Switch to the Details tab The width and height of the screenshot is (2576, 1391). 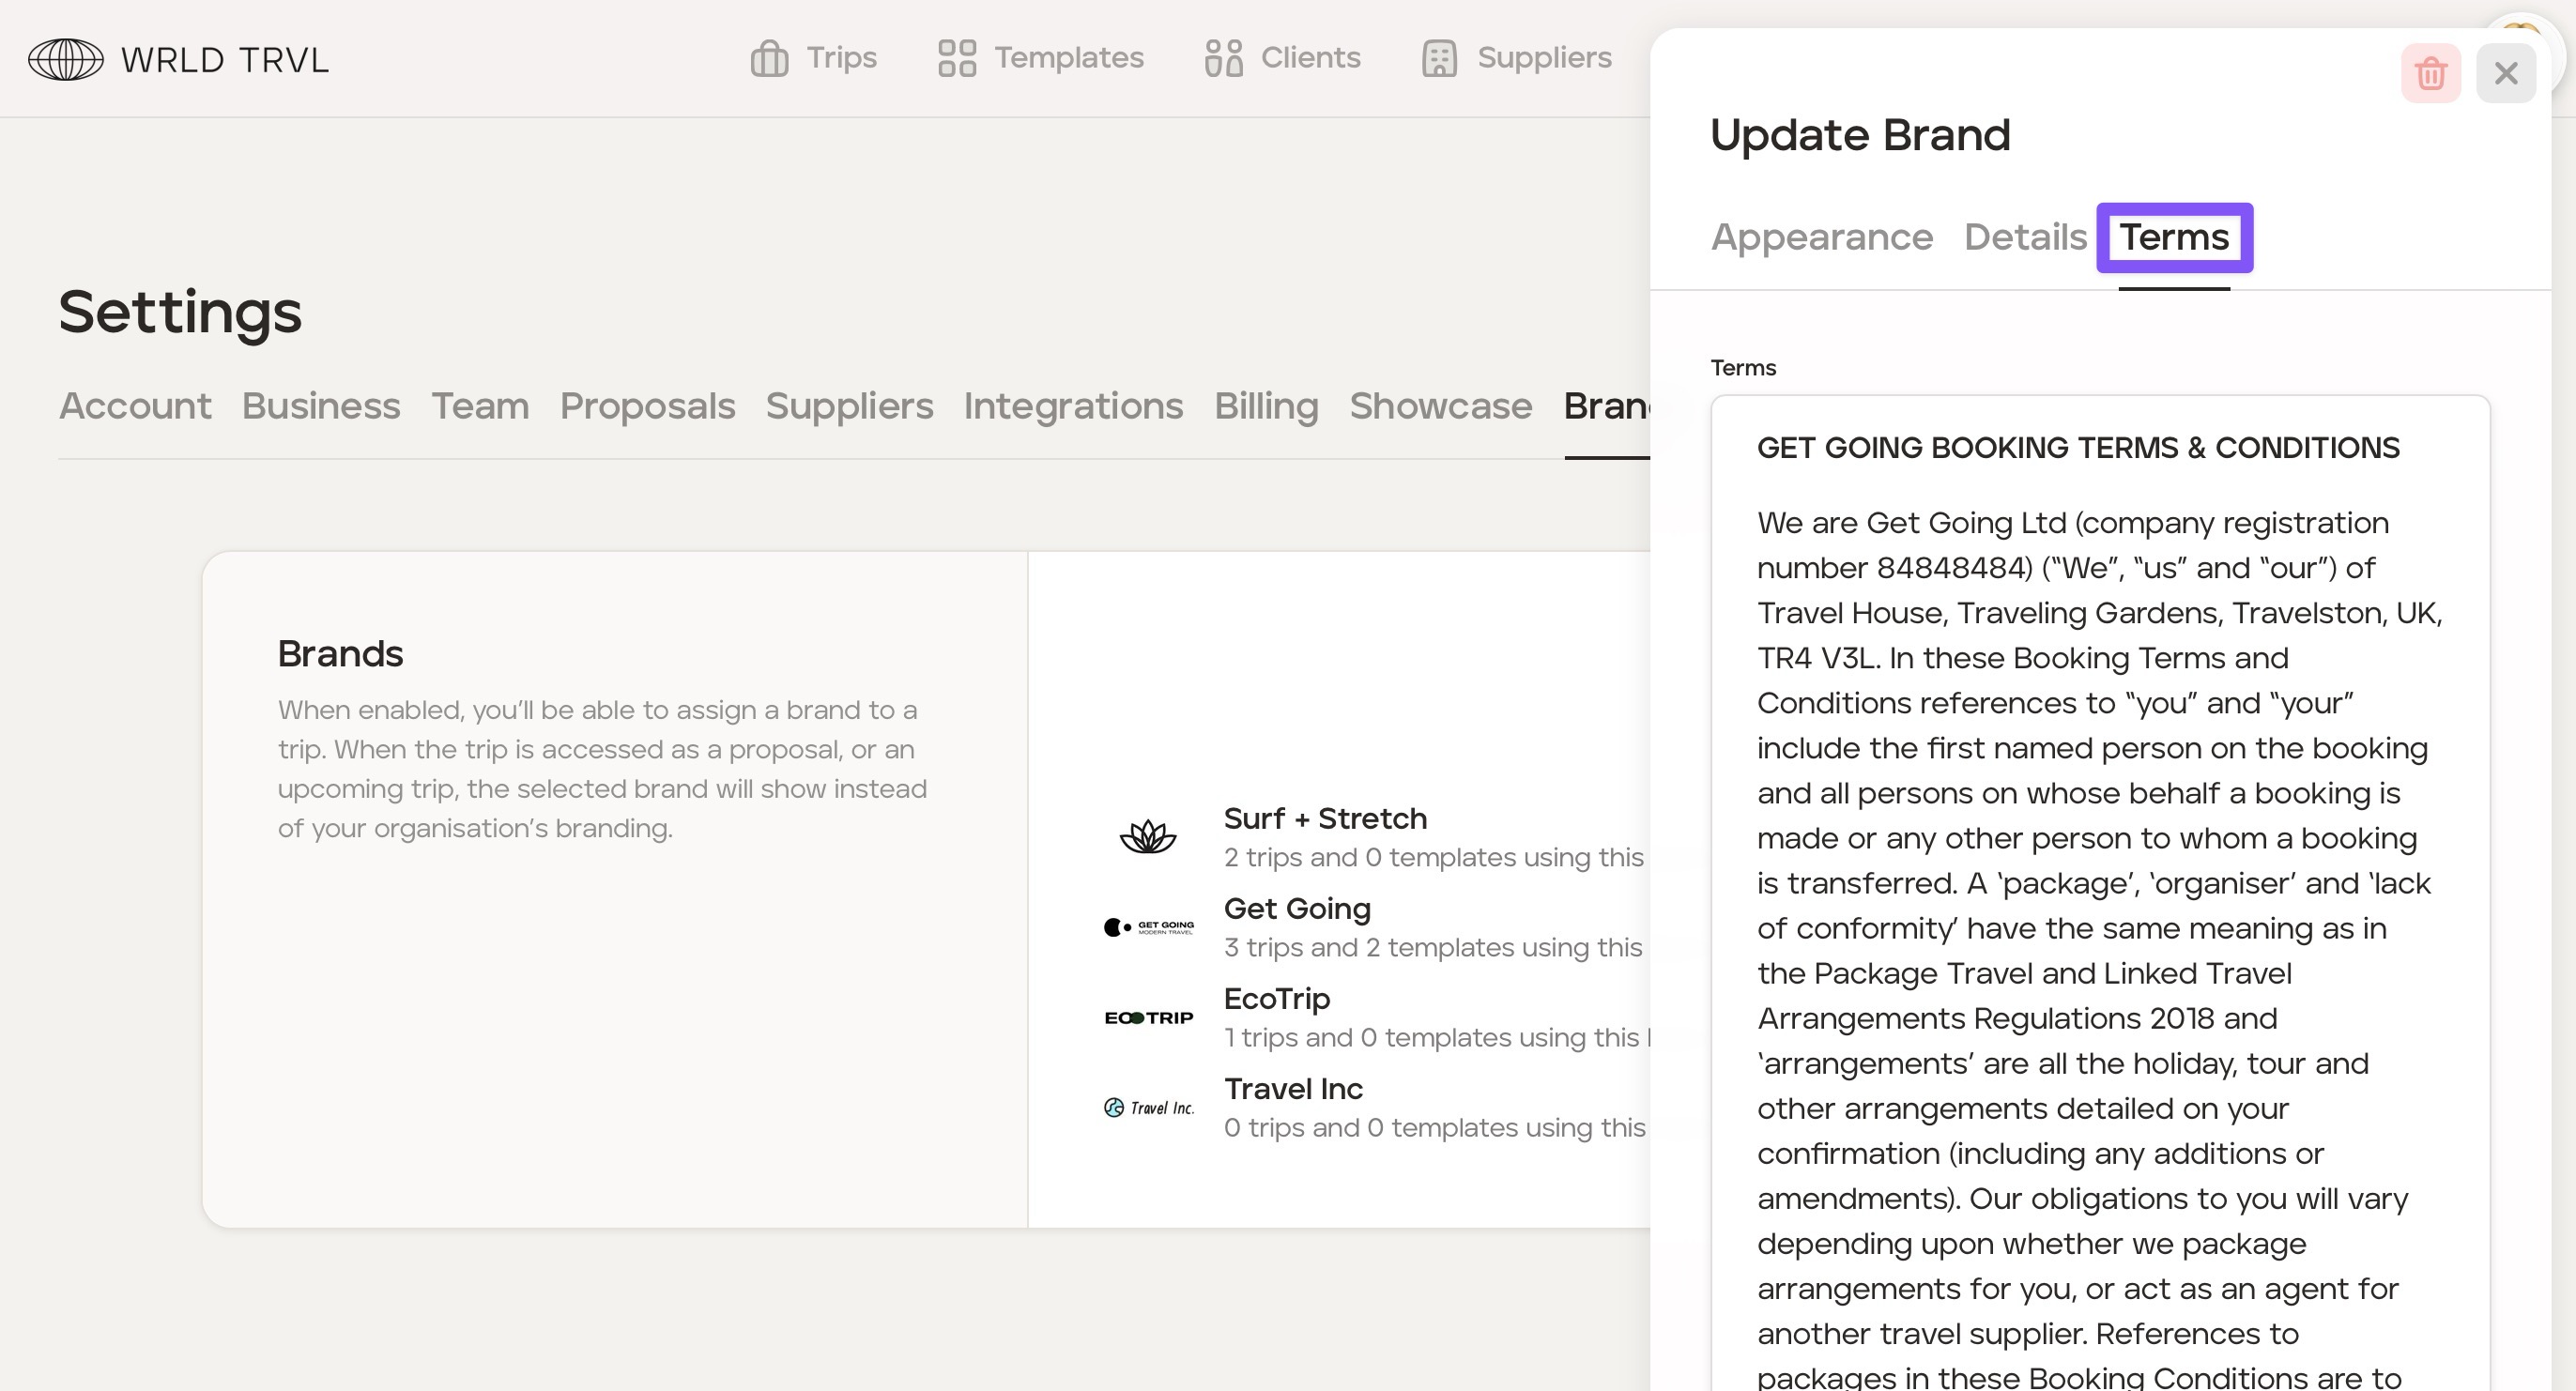click(2024, 237)
